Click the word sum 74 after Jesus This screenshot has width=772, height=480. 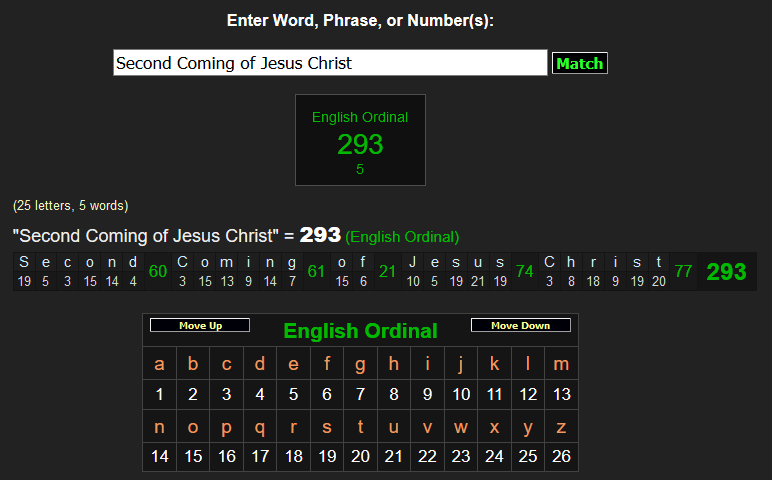tap(524, 271)
